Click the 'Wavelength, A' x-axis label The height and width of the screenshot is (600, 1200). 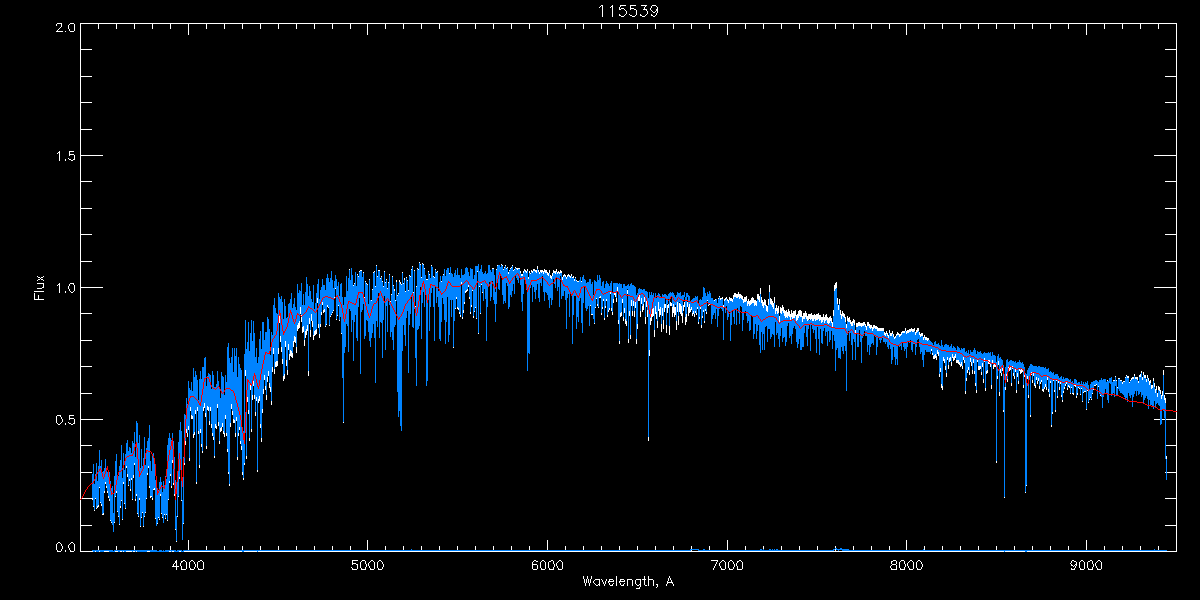[627, 581]
